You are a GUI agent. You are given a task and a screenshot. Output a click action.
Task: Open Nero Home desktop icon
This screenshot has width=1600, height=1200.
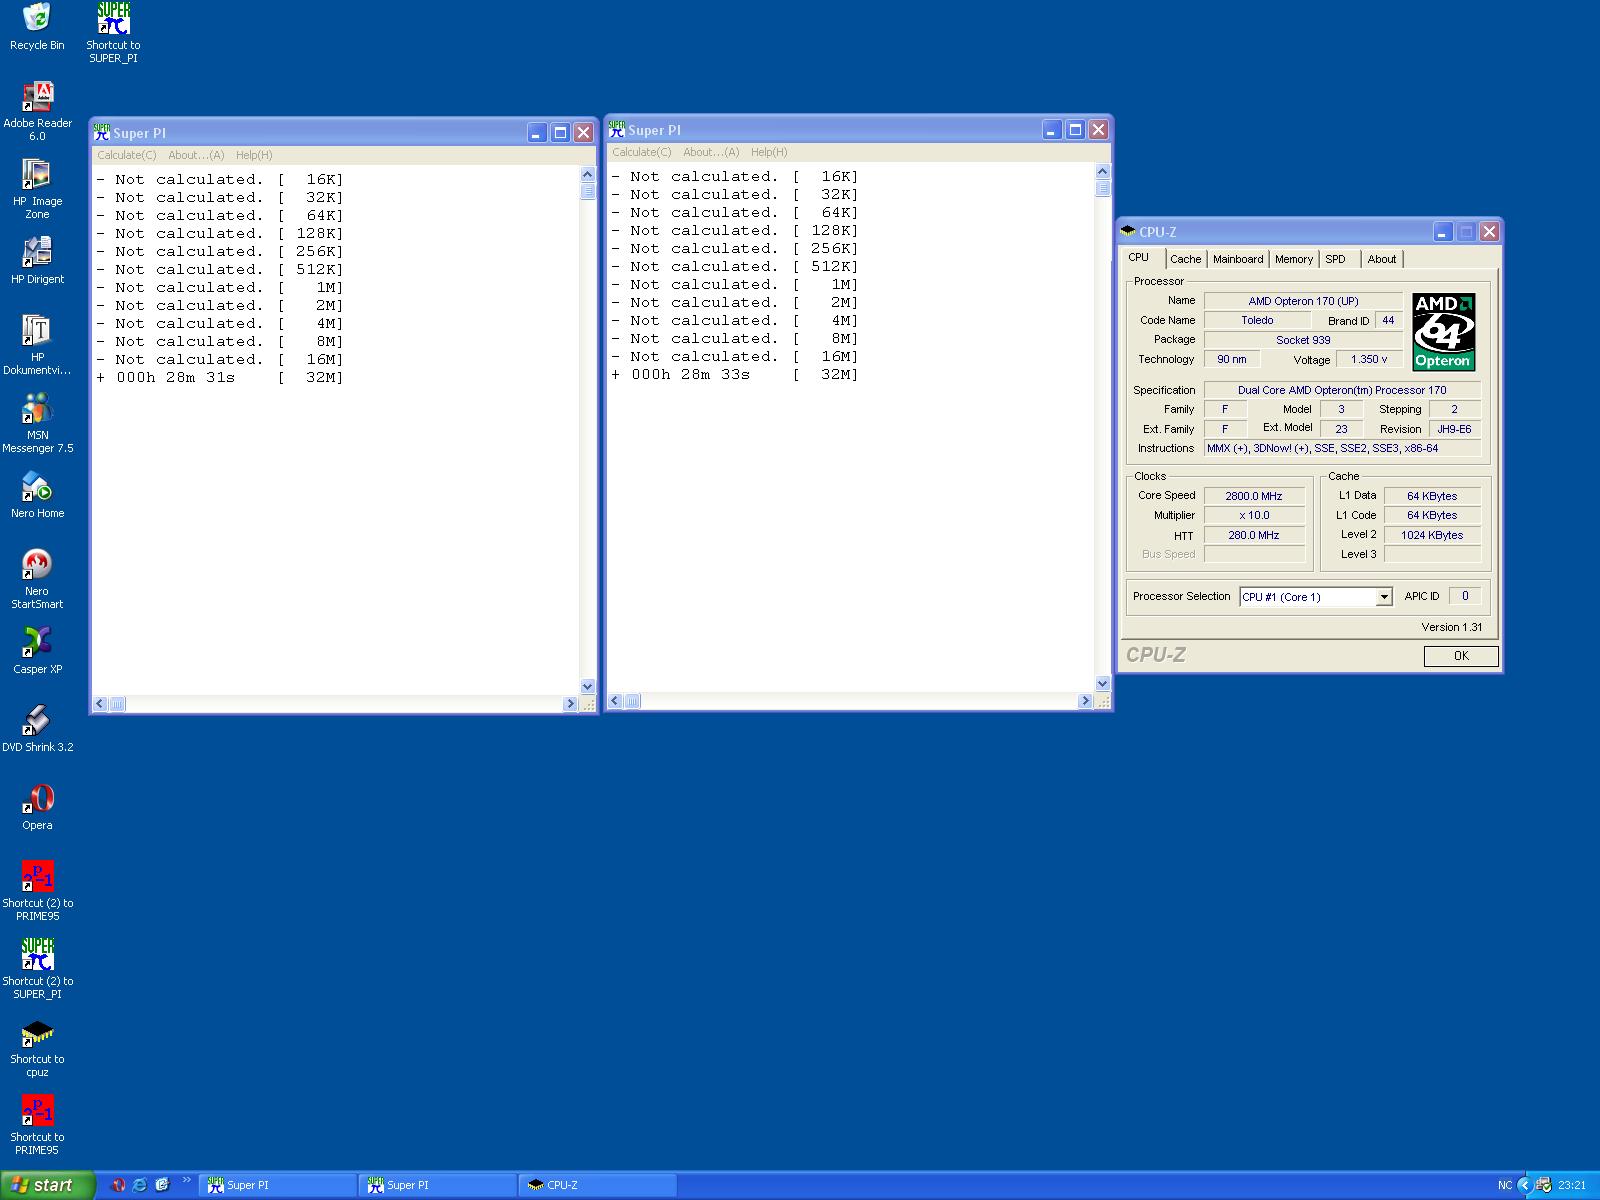[x=37, y=495]
